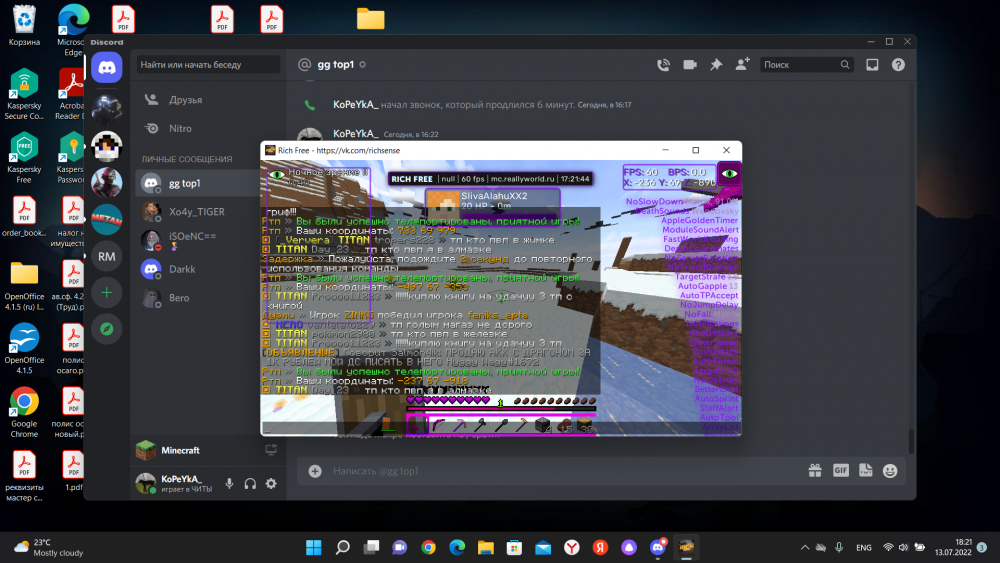Open User Settings gear in Discord
Image resolution: width=1000 pixels, height=563 pixels.
coord(271,483)
